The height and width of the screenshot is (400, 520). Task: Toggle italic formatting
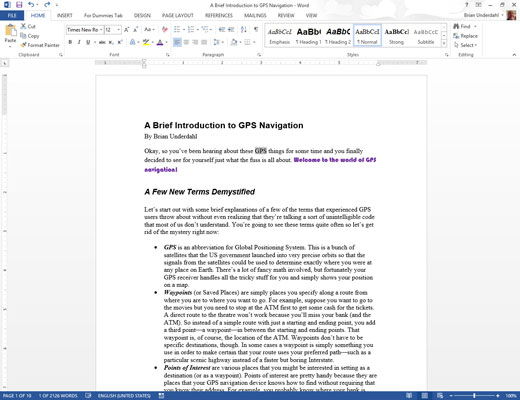point(79,42)
